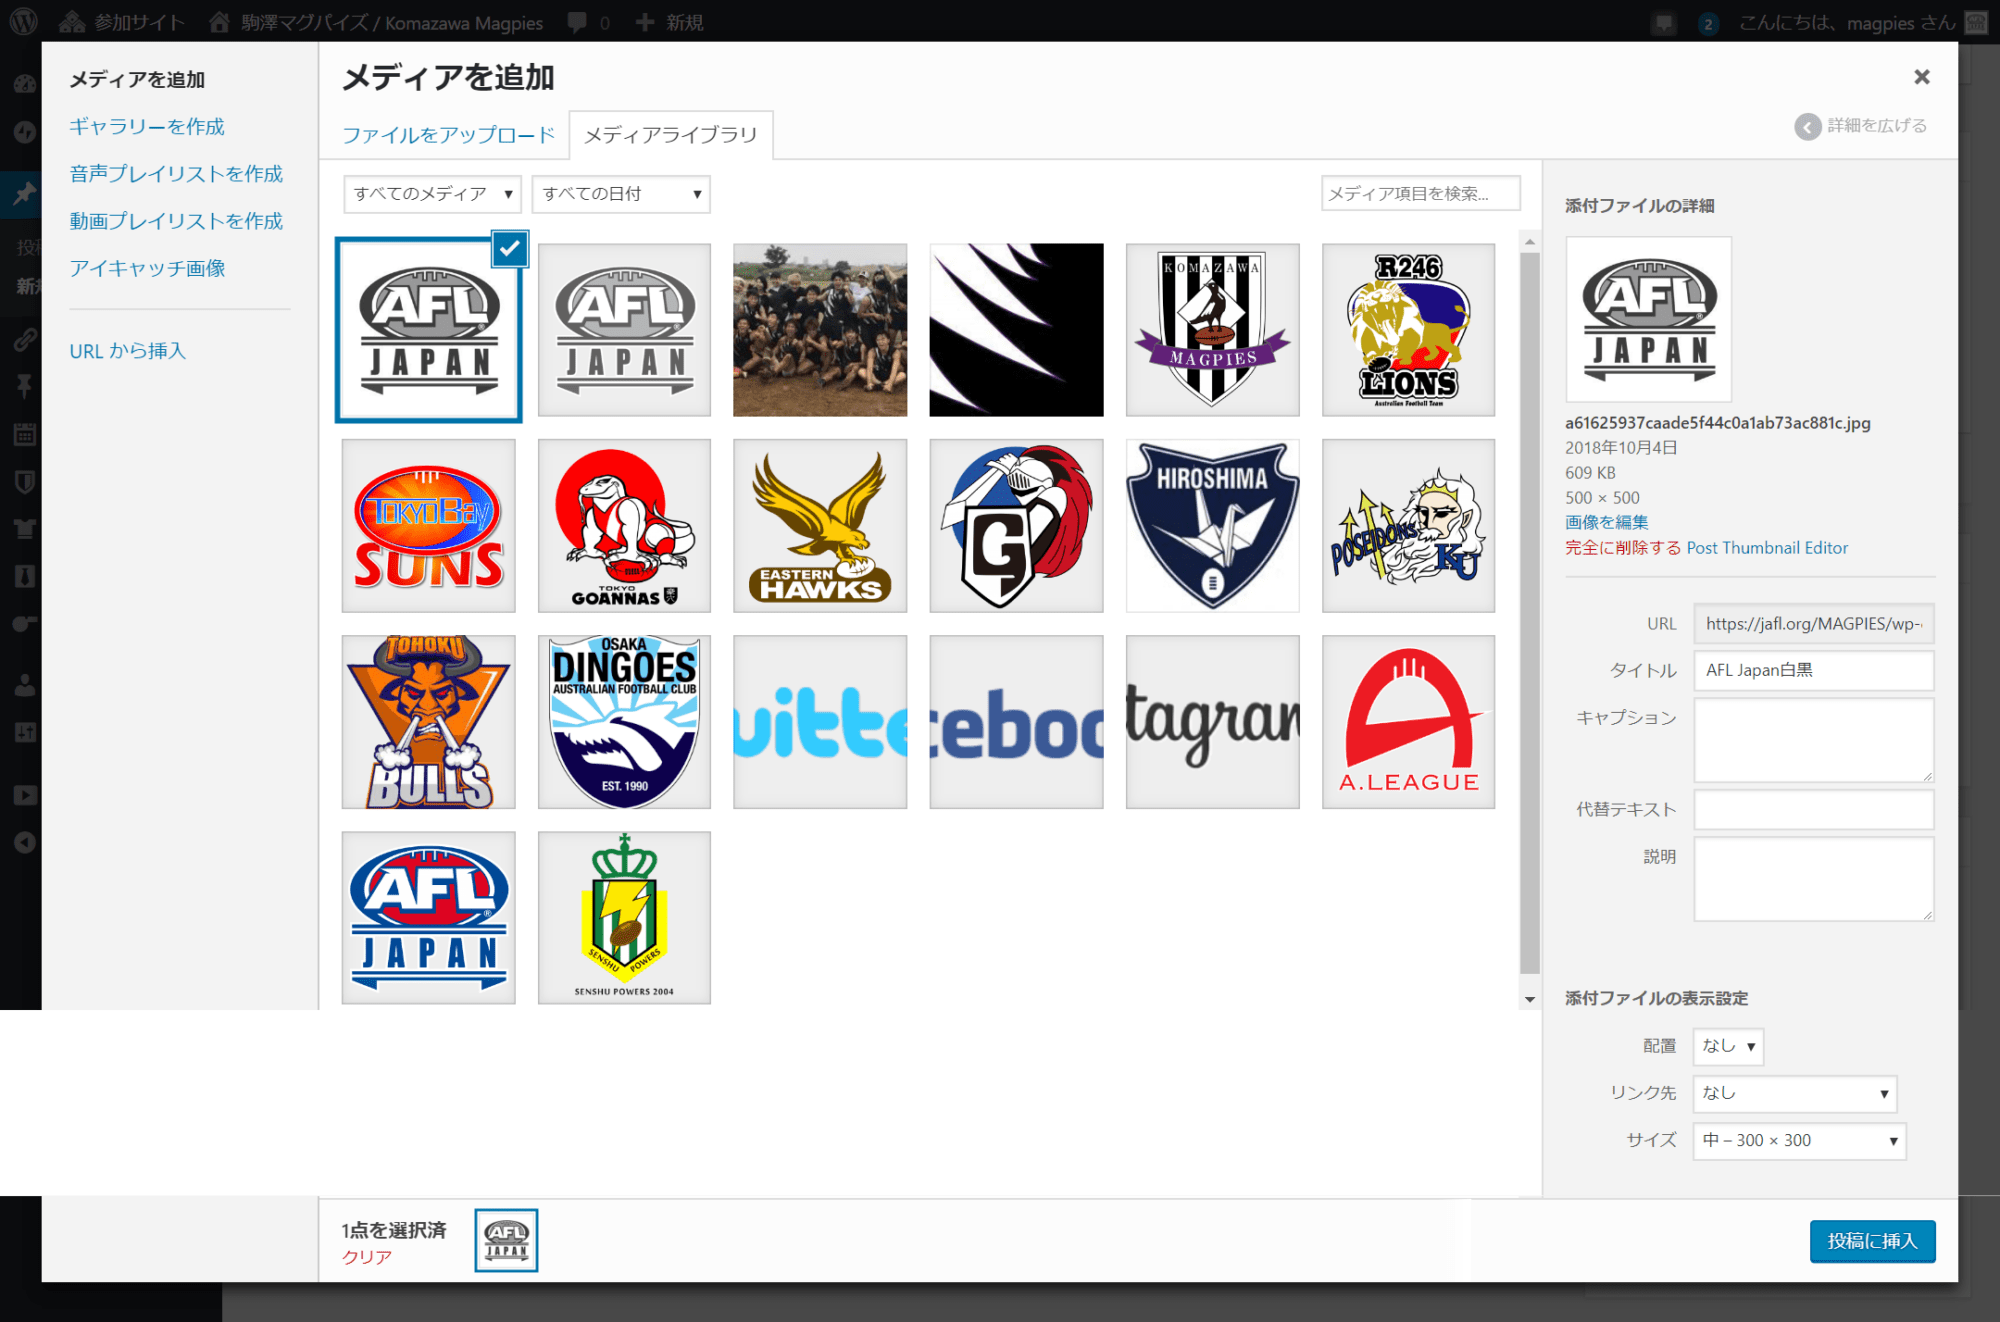Viewport: 2000px width, 1322px height.
Task: Select the Tokyo Goannas logo thumbnail
Action: [624, 526]
